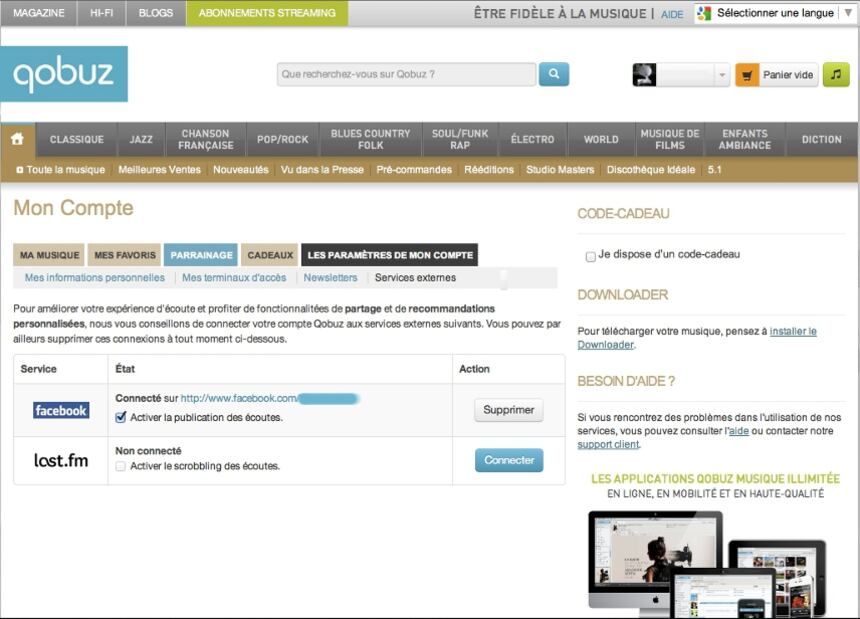Image resolution: width=860 pixels, height=619 pixels.
Task: Click the square bullet before Toute la musique
Action: 20,170
